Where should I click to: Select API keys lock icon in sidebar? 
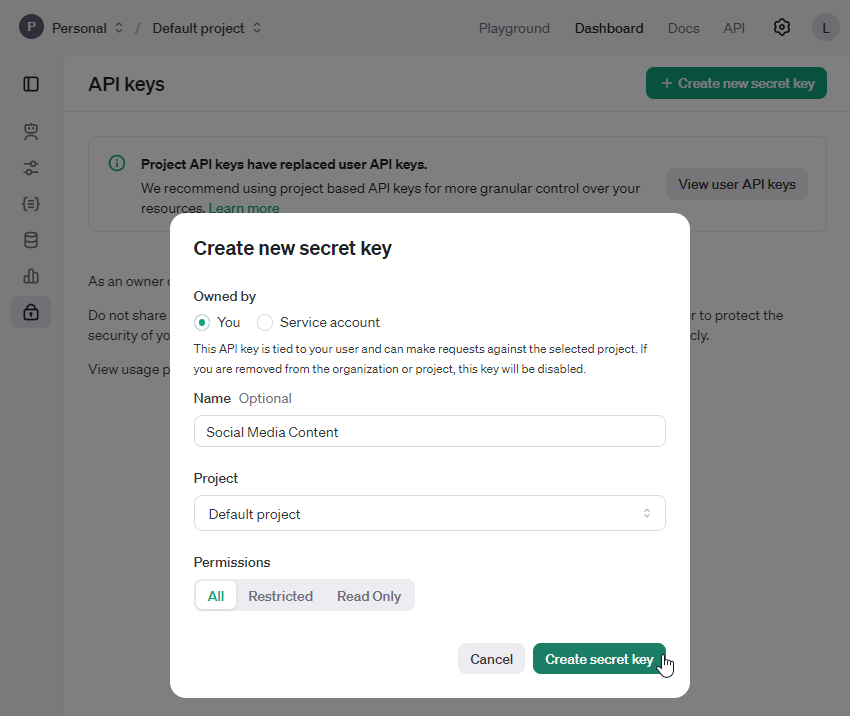tap(31, 312)
